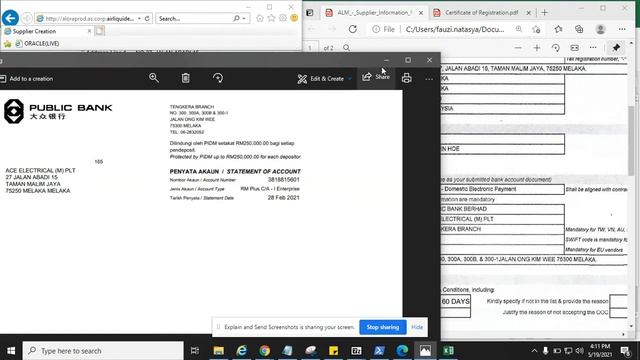Zoom in the PDF using plus button
The image size is (640, 360).
pyautogui.click(x=536, y=48)
